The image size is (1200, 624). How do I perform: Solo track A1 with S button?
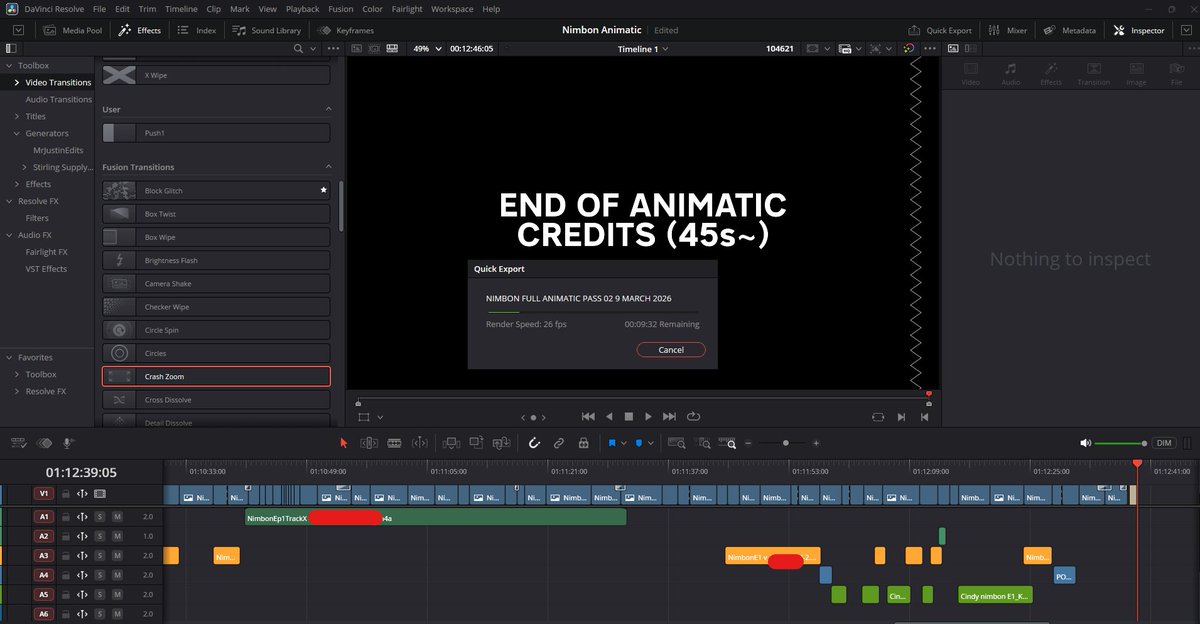pos(100,517)
